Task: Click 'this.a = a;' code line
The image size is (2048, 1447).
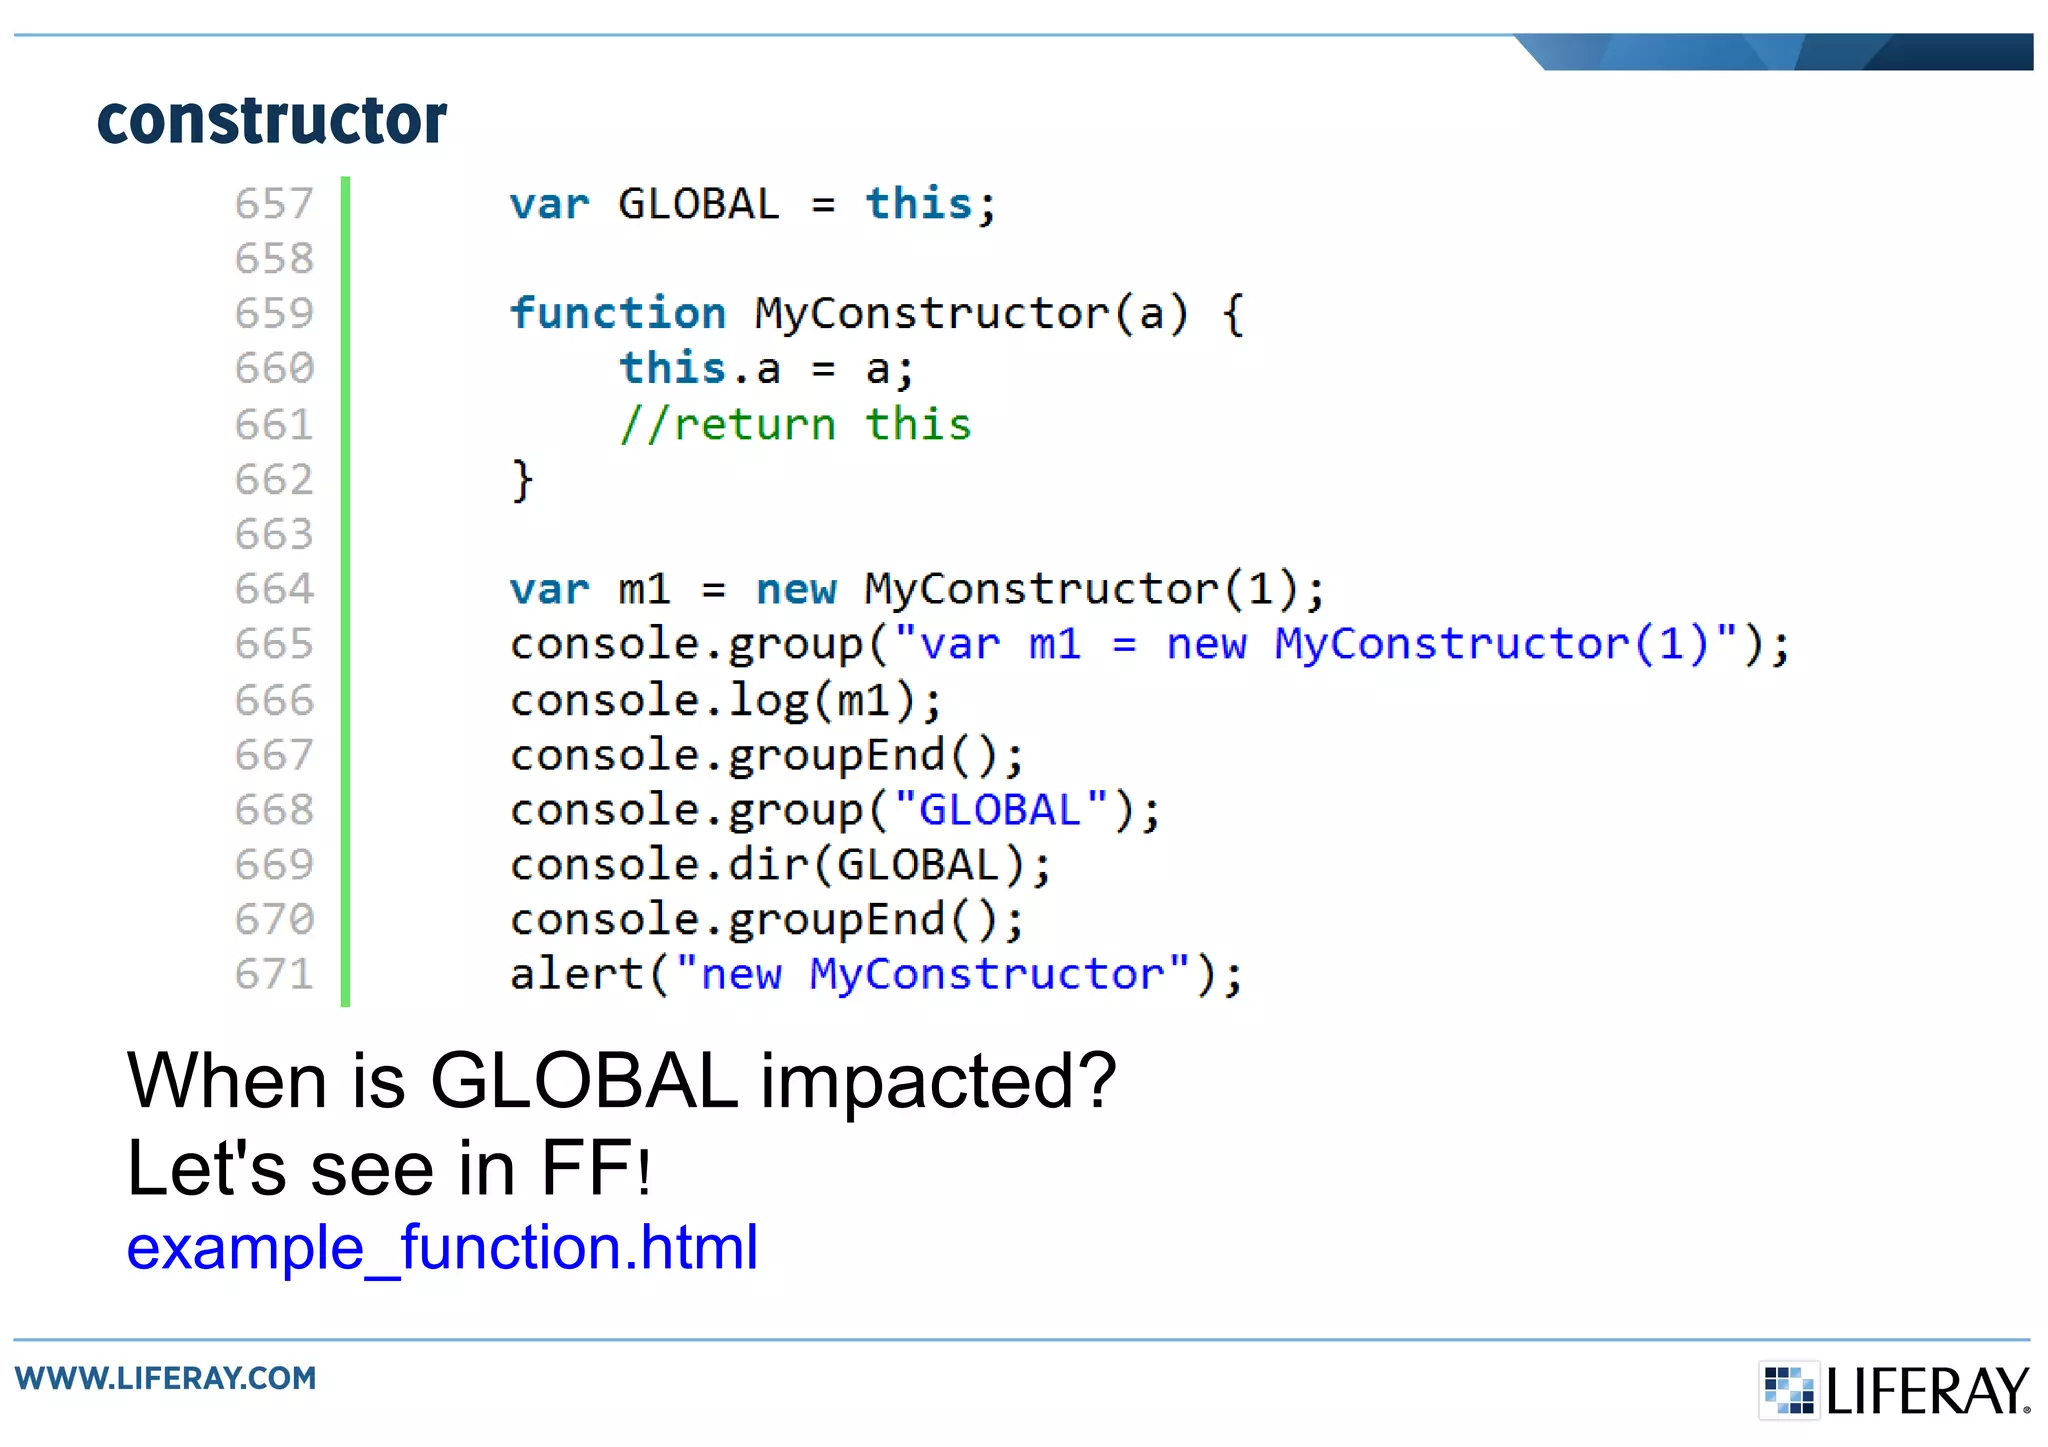Action: point(765,369)
